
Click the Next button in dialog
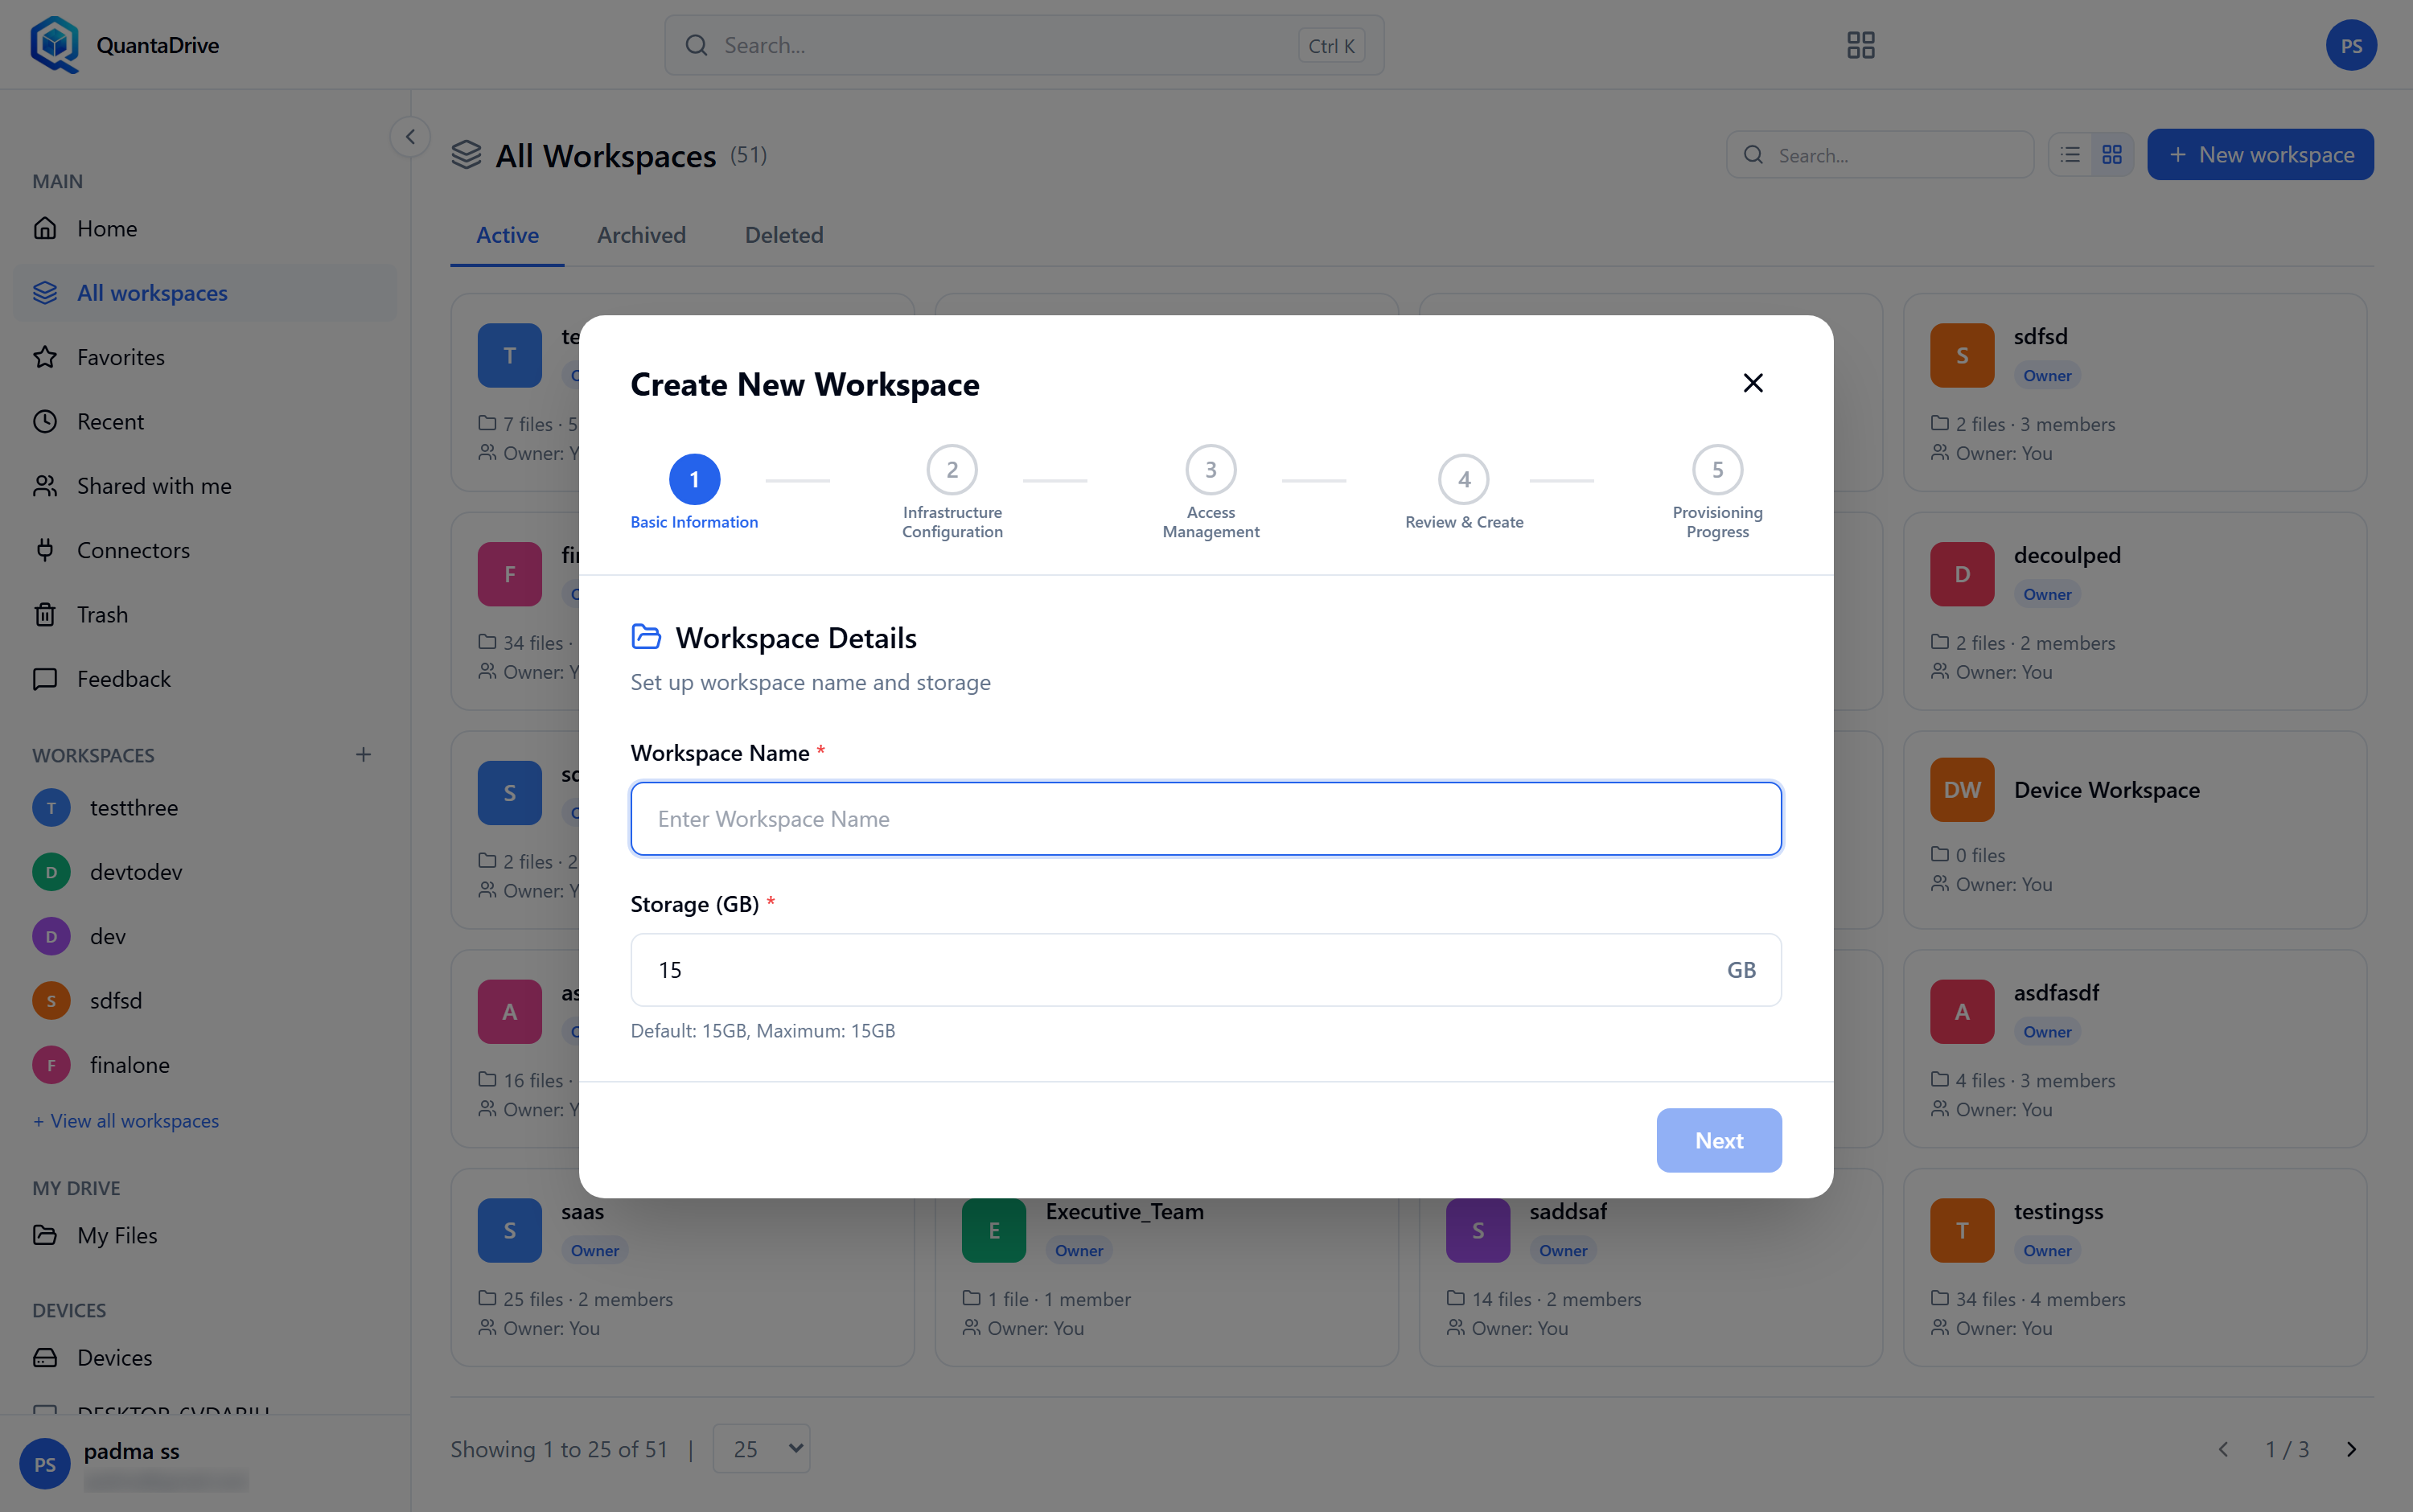(1718, 1140)
